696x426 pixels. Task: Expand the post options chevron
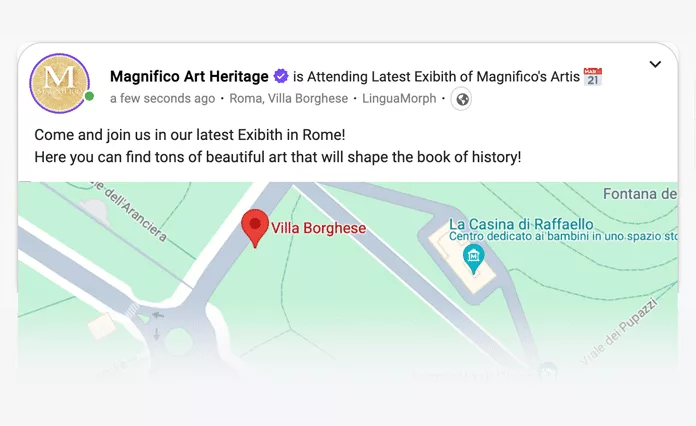[x=655, y=64]
